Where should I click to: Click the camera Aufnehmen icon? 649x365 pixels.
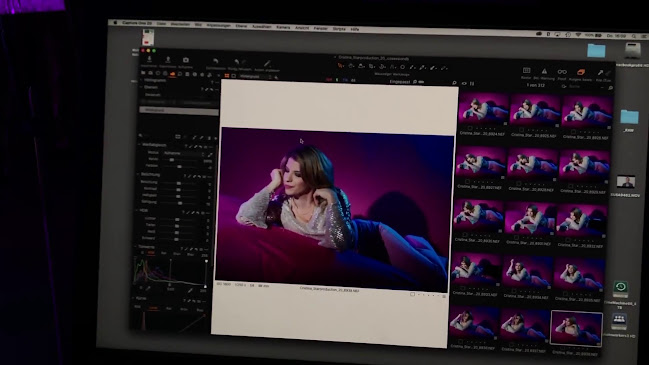click(185, 60)
